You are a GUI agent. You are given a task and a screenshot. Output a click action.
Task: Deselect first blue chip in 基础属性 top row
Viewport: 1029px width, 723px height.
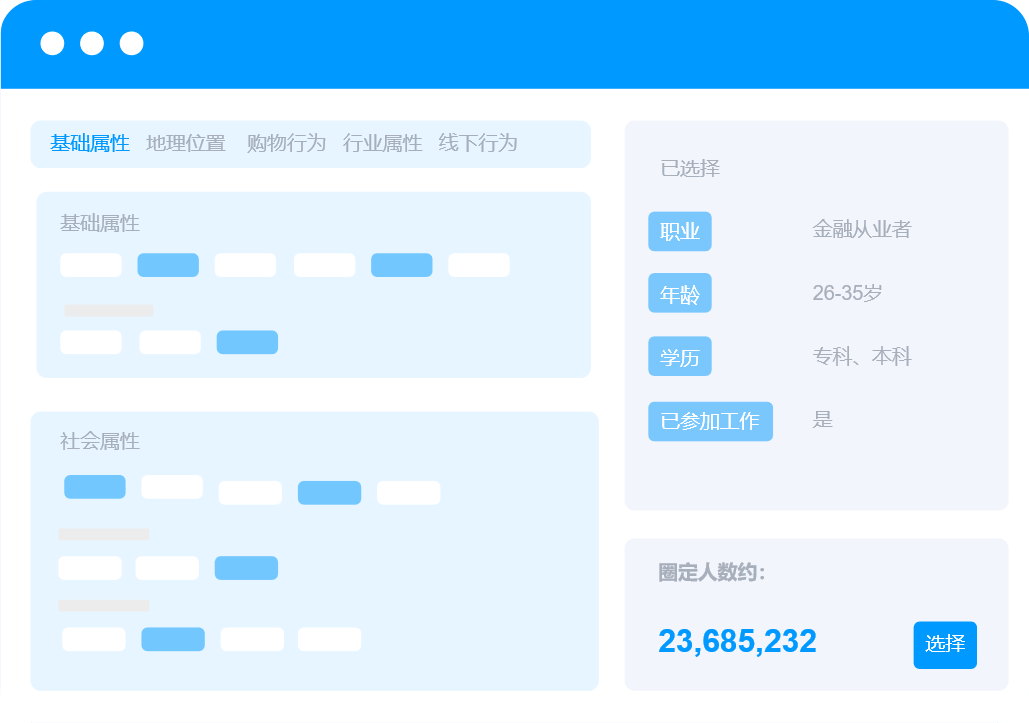pyautogui.click(x=168, y=265)
